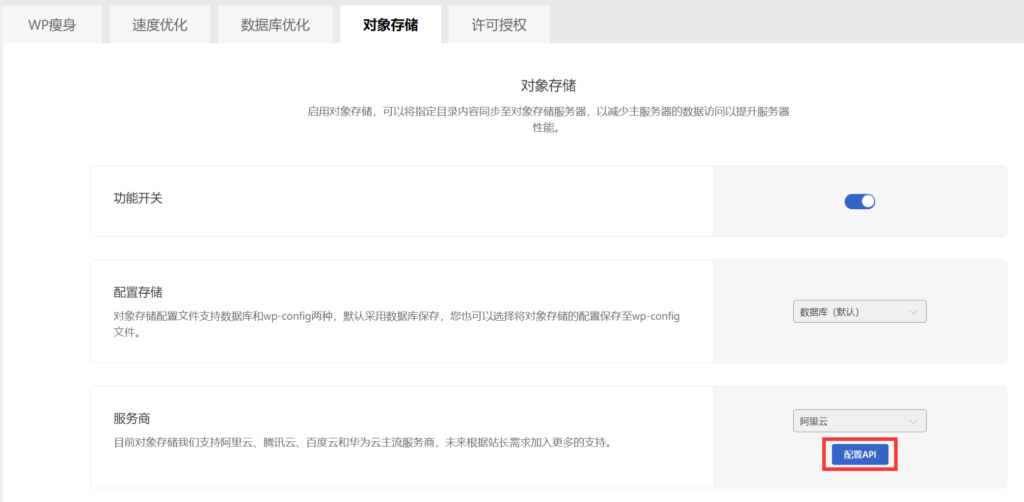Click the chevron arrow in 数据库（默认） dropdown
This screenshot has height=502, width=1024.
[x=913, y=312]
